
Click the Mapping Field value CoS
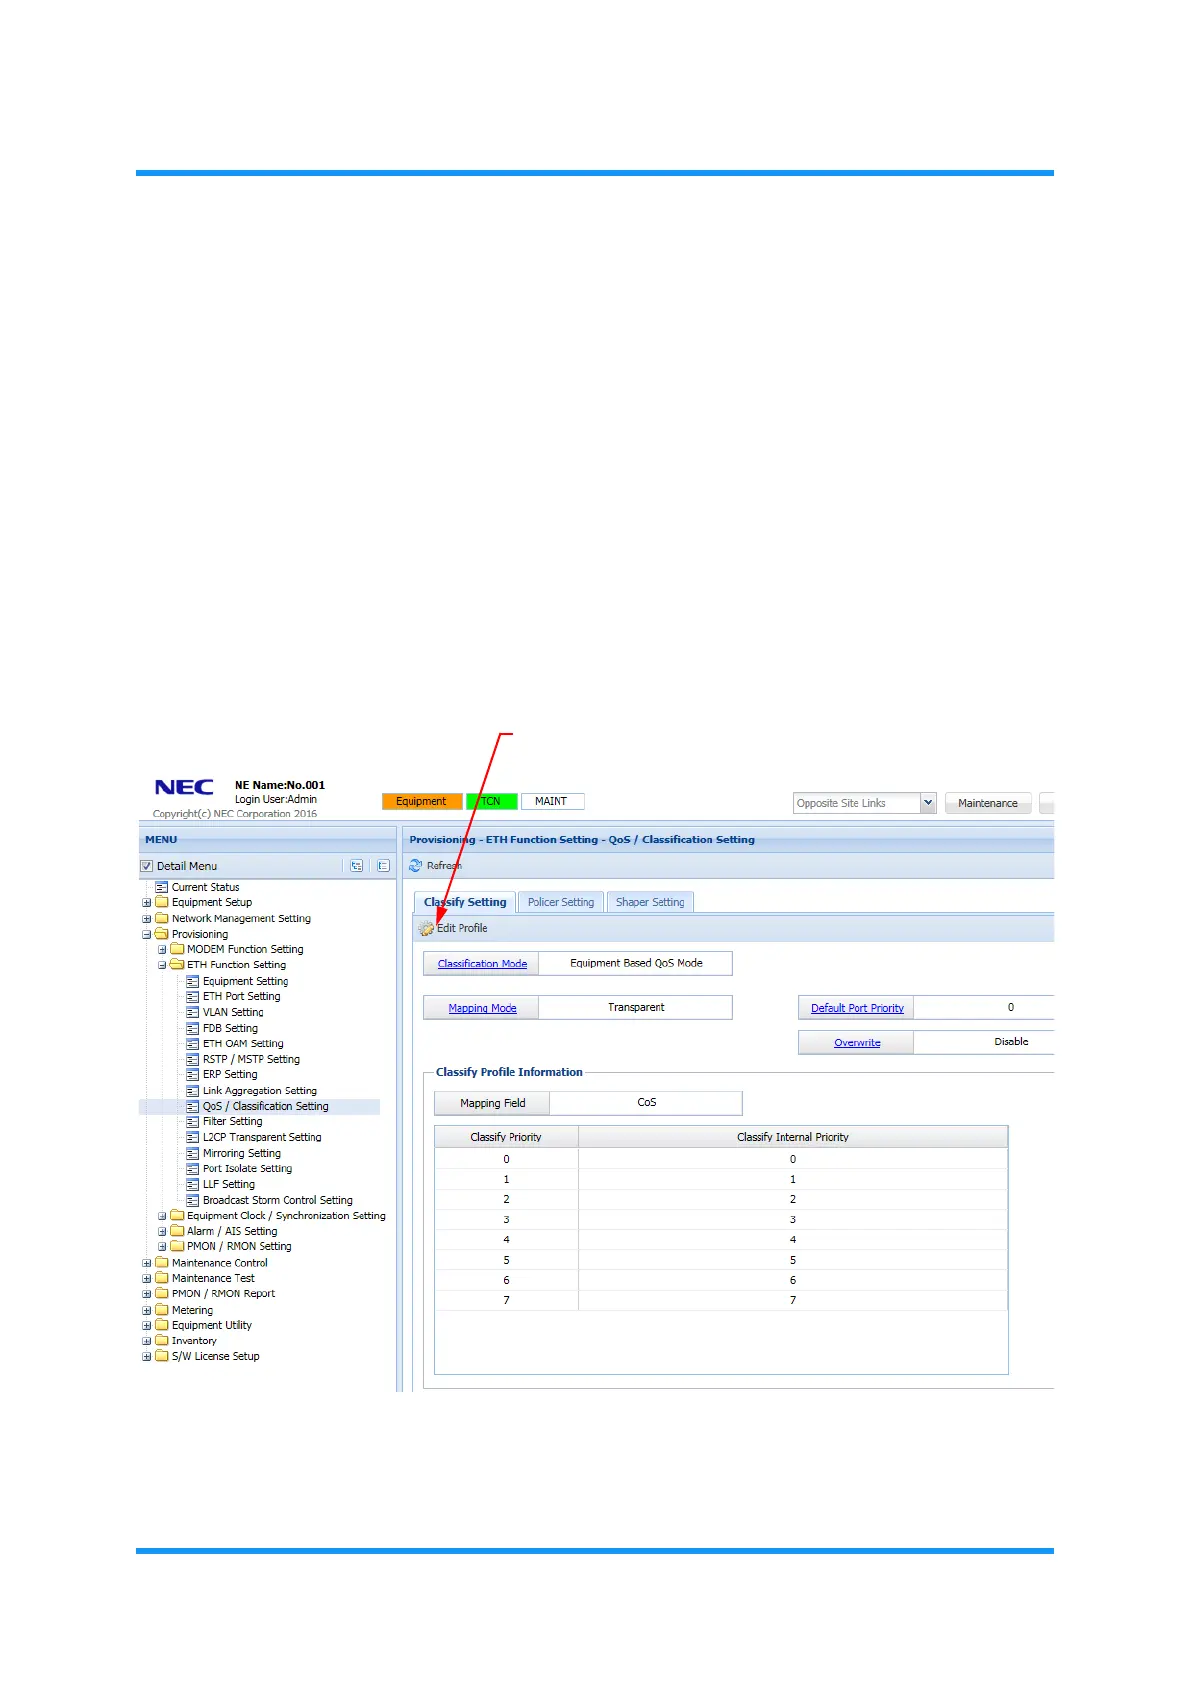click(x=647, y=1103)
